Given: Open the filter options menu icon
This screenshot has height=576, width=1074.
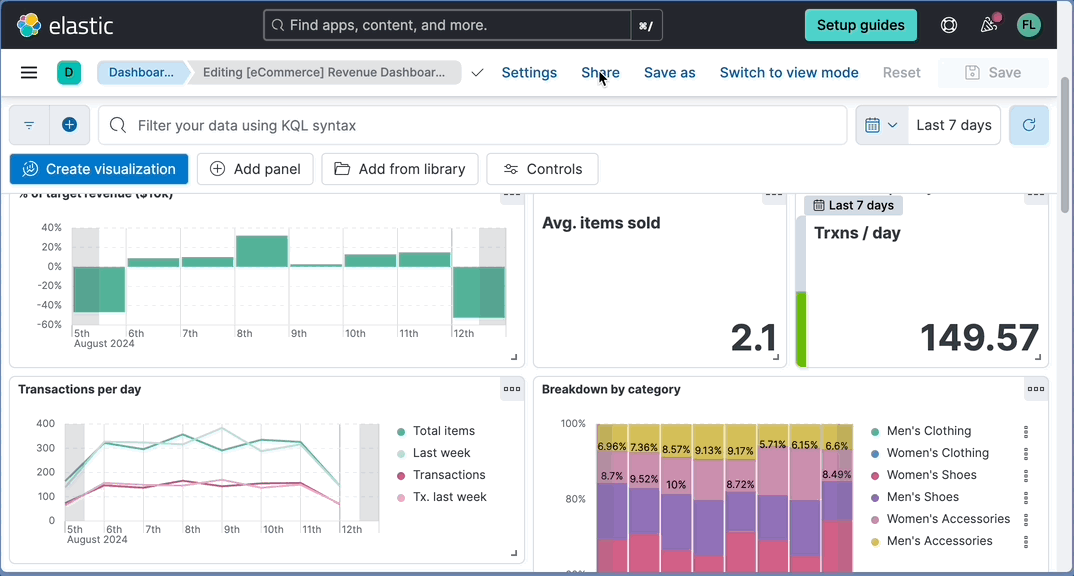Looking at the screenshot, I should tap(29, 125).
